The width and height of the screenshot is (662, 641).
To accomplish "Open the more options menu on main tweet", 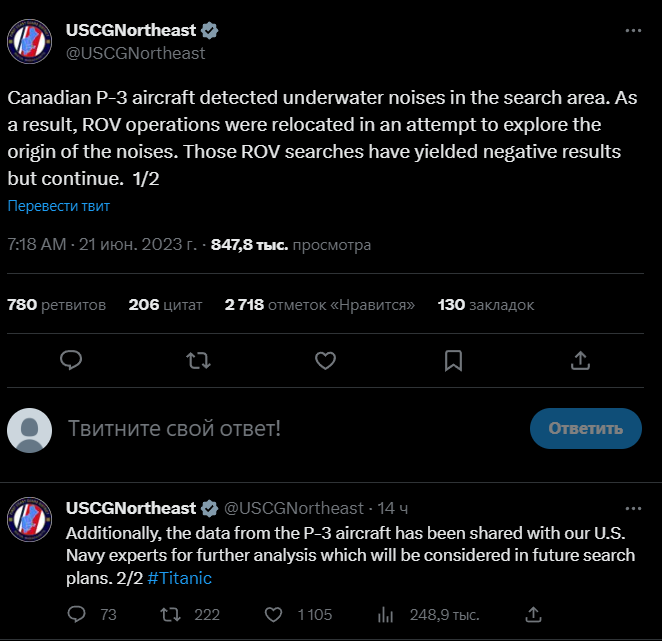I will [633, 31].
